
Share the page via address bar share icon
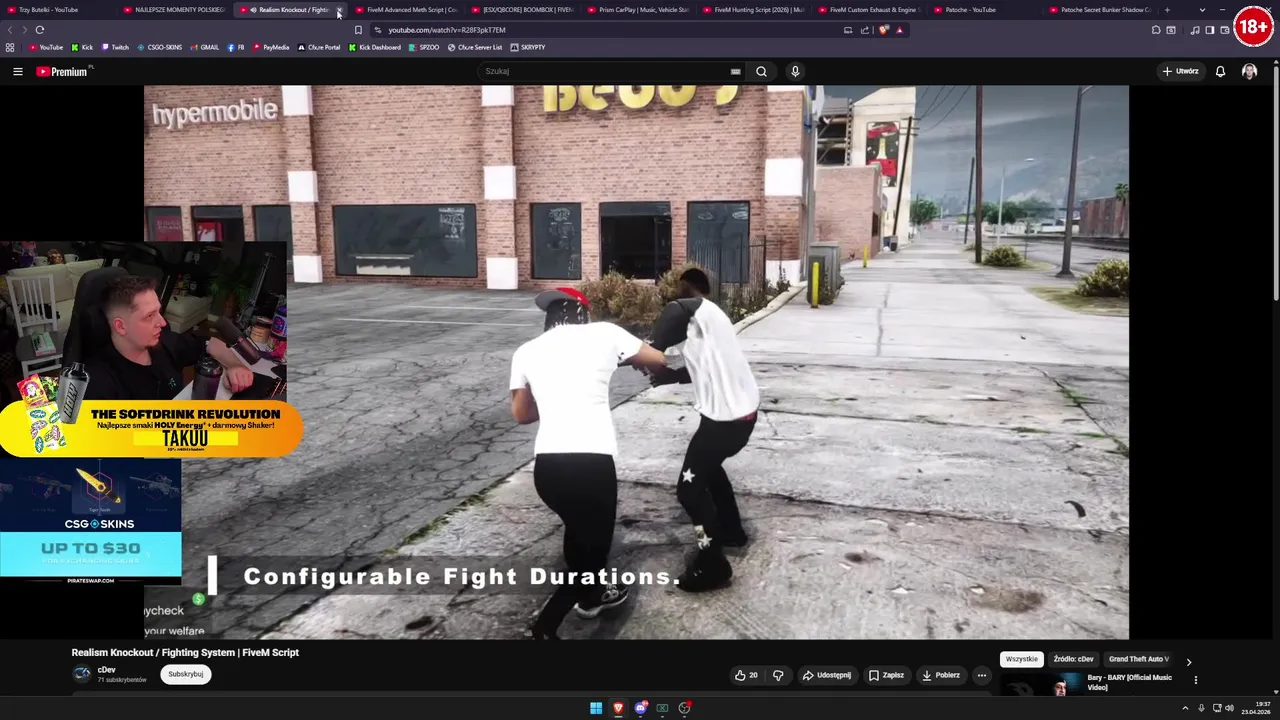pos(865,30)
